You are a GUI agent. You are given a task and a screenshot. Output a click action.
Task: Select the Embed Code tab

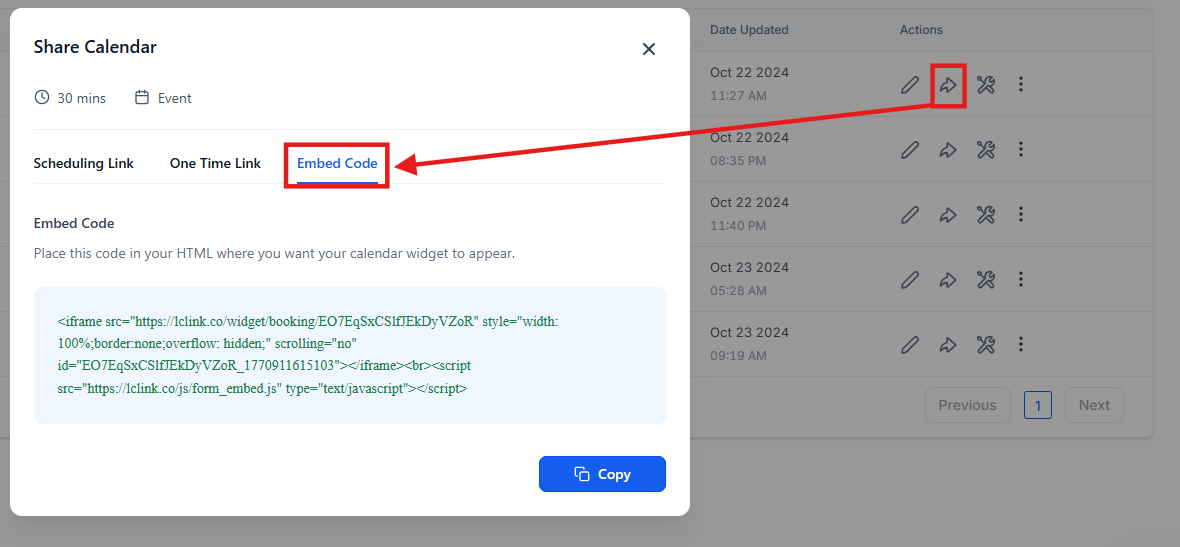[337, 163]
